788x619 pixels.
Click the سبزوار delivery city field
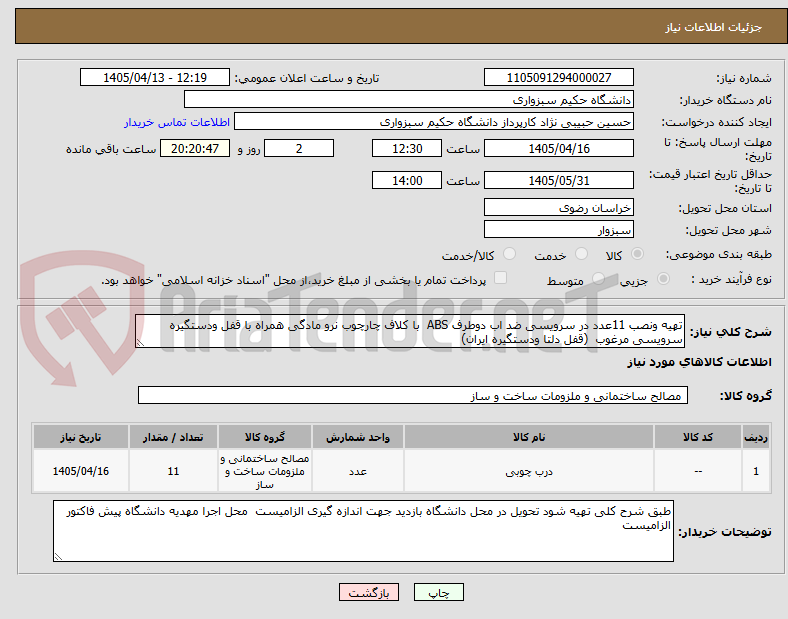click(x=558, y=230)
